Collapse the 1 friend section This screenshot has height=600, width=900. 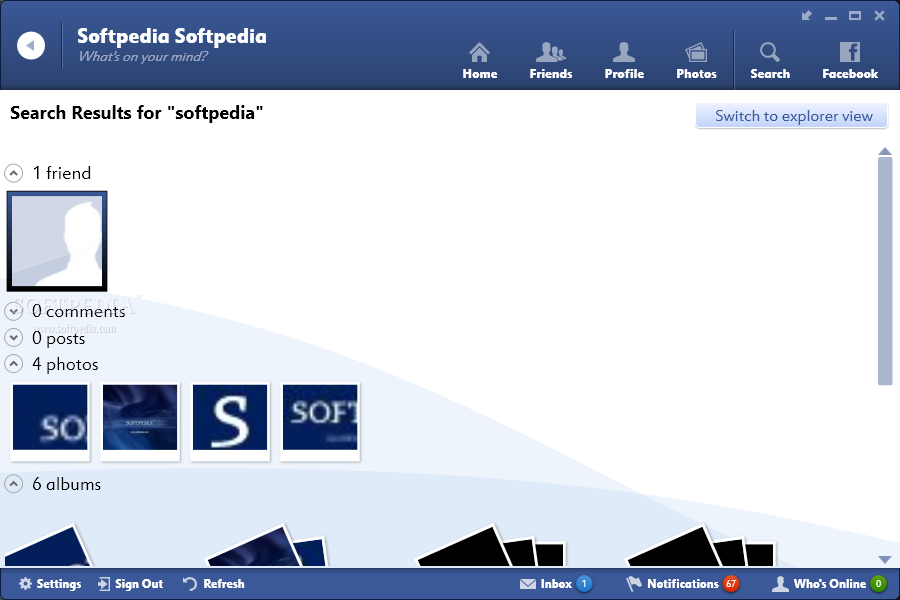[x=14, y=173]
